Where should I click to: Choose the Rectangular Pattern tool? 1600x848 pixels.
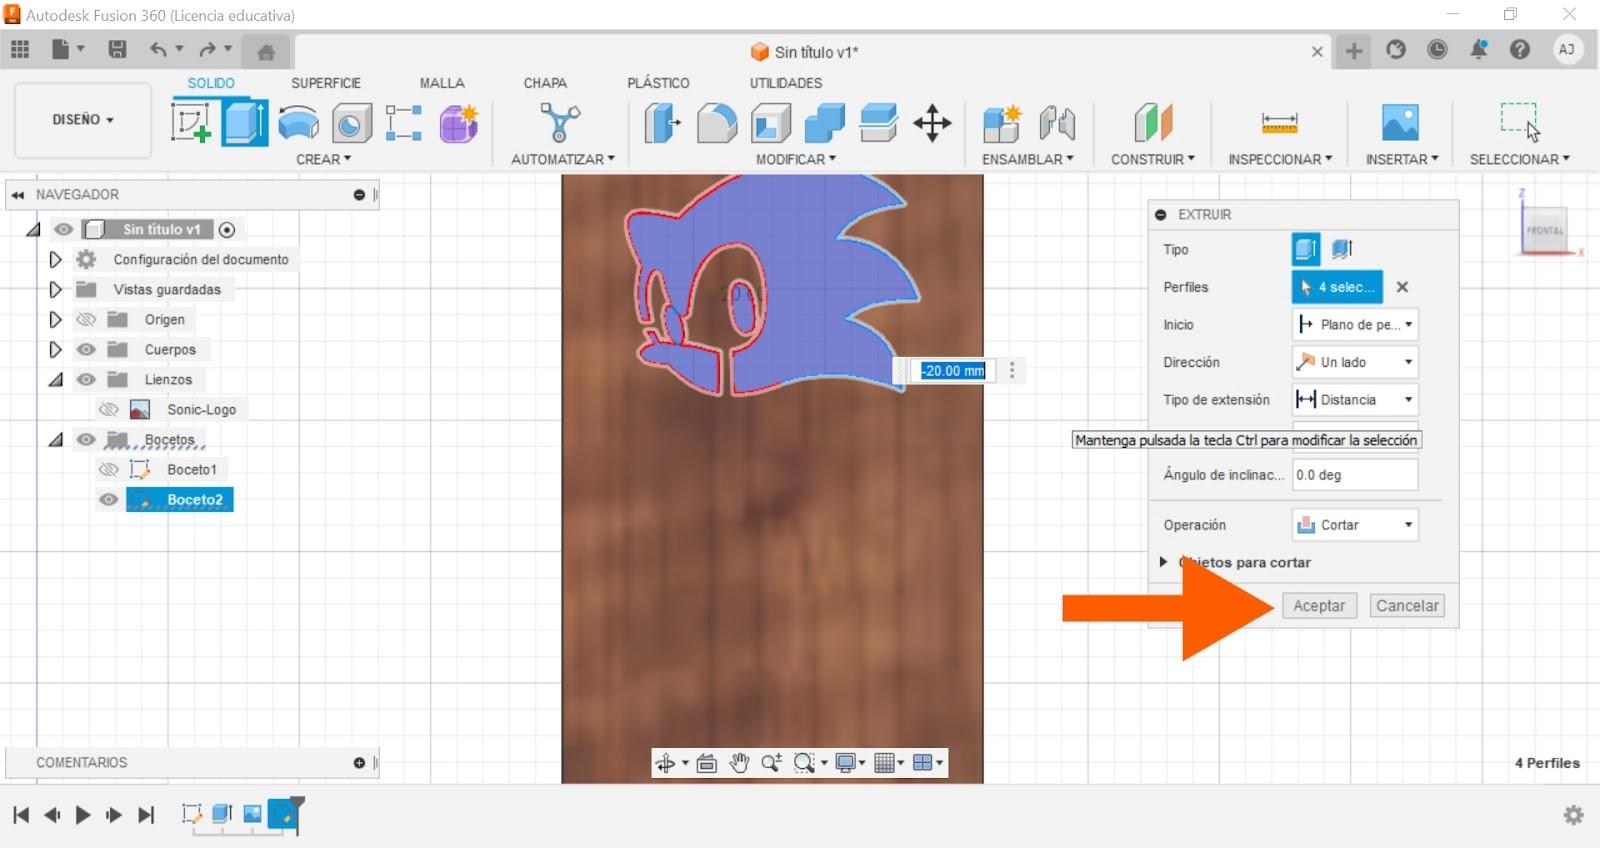(x=404, y=124)
